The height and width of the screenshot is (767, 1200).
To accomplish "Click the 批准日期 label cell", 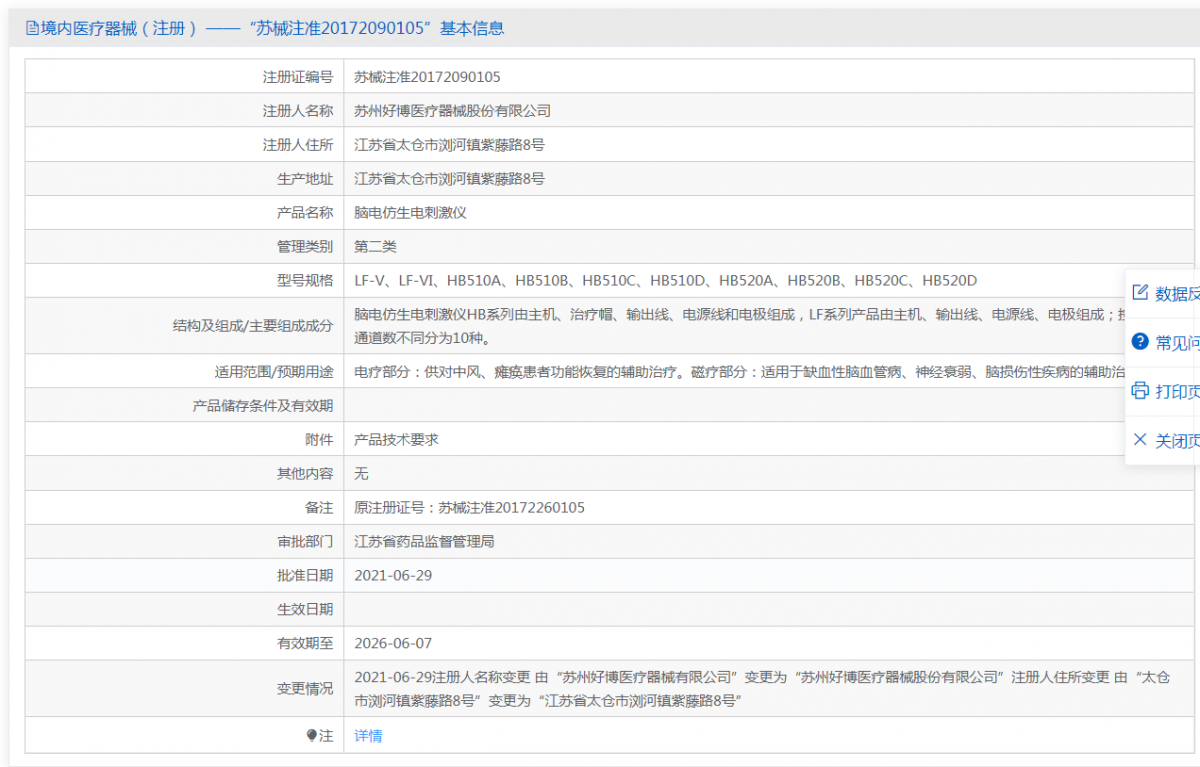I will [185, 576].
